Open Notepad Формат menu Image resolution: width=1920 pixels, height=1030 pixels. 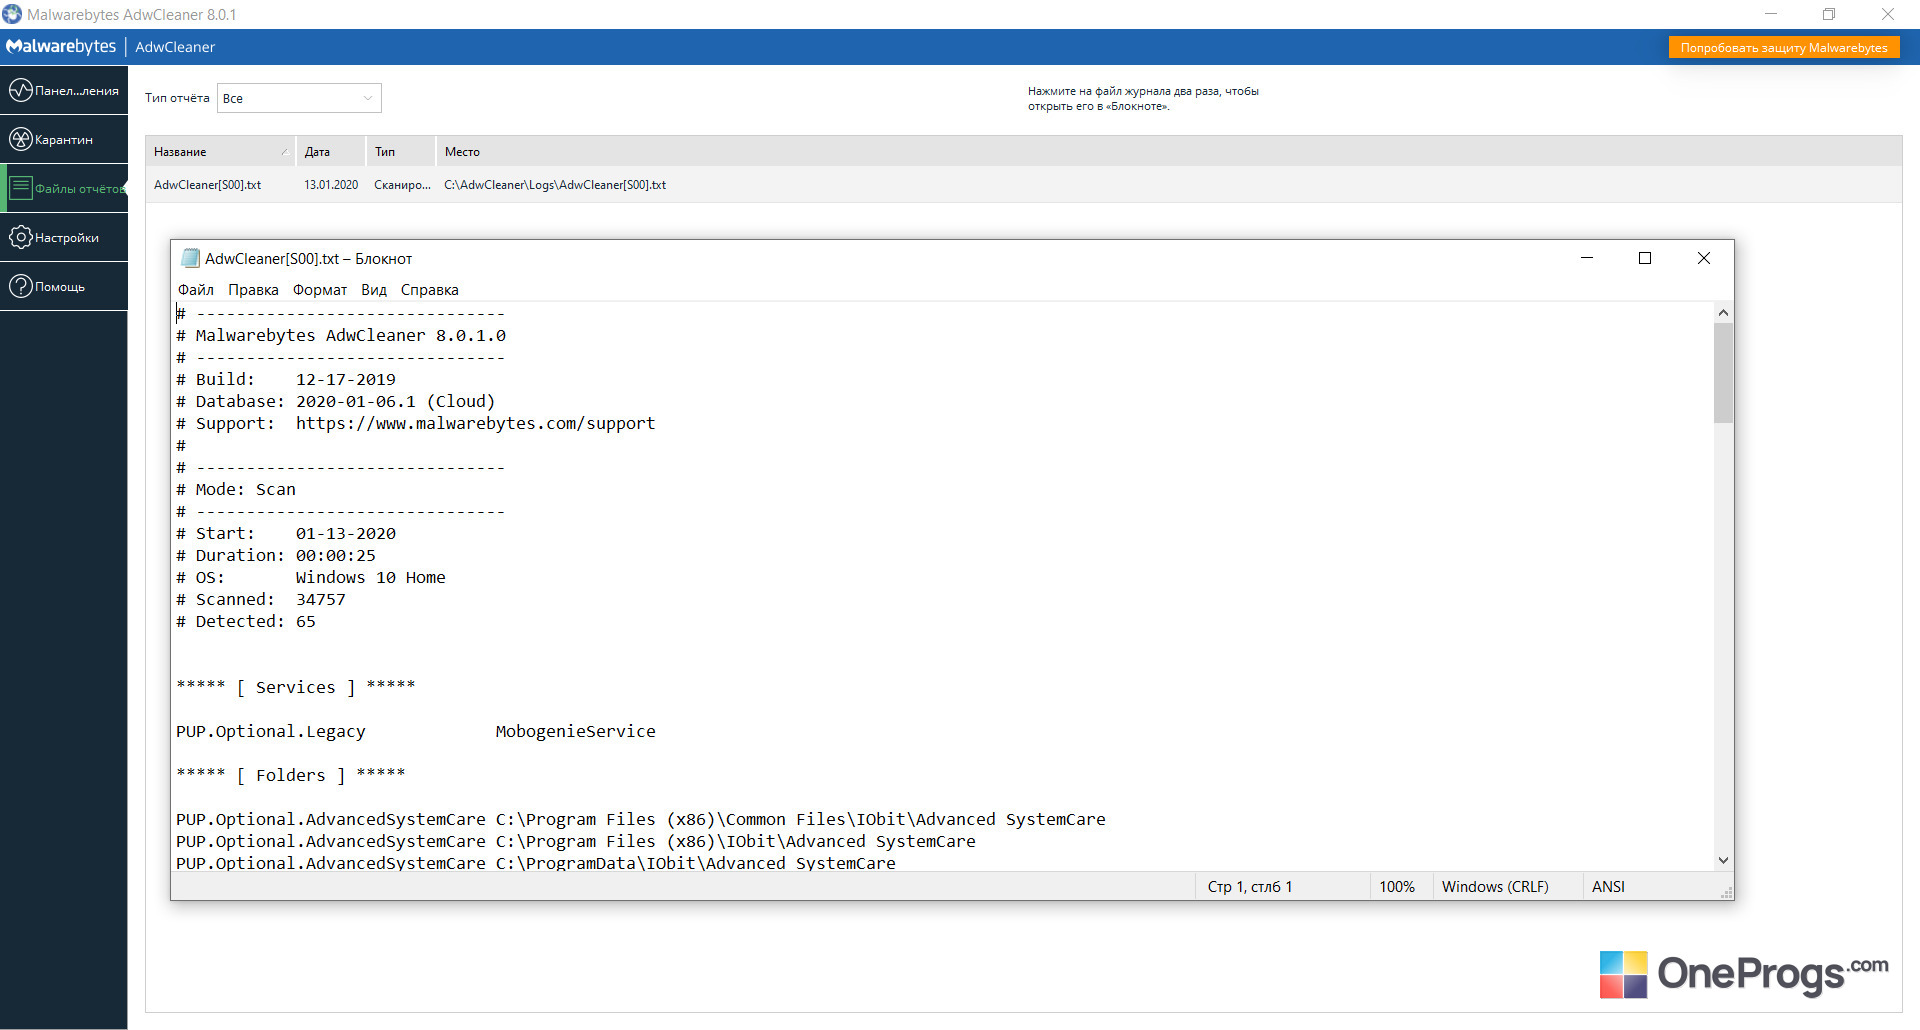pyautogui.click(x=320, y=290)
